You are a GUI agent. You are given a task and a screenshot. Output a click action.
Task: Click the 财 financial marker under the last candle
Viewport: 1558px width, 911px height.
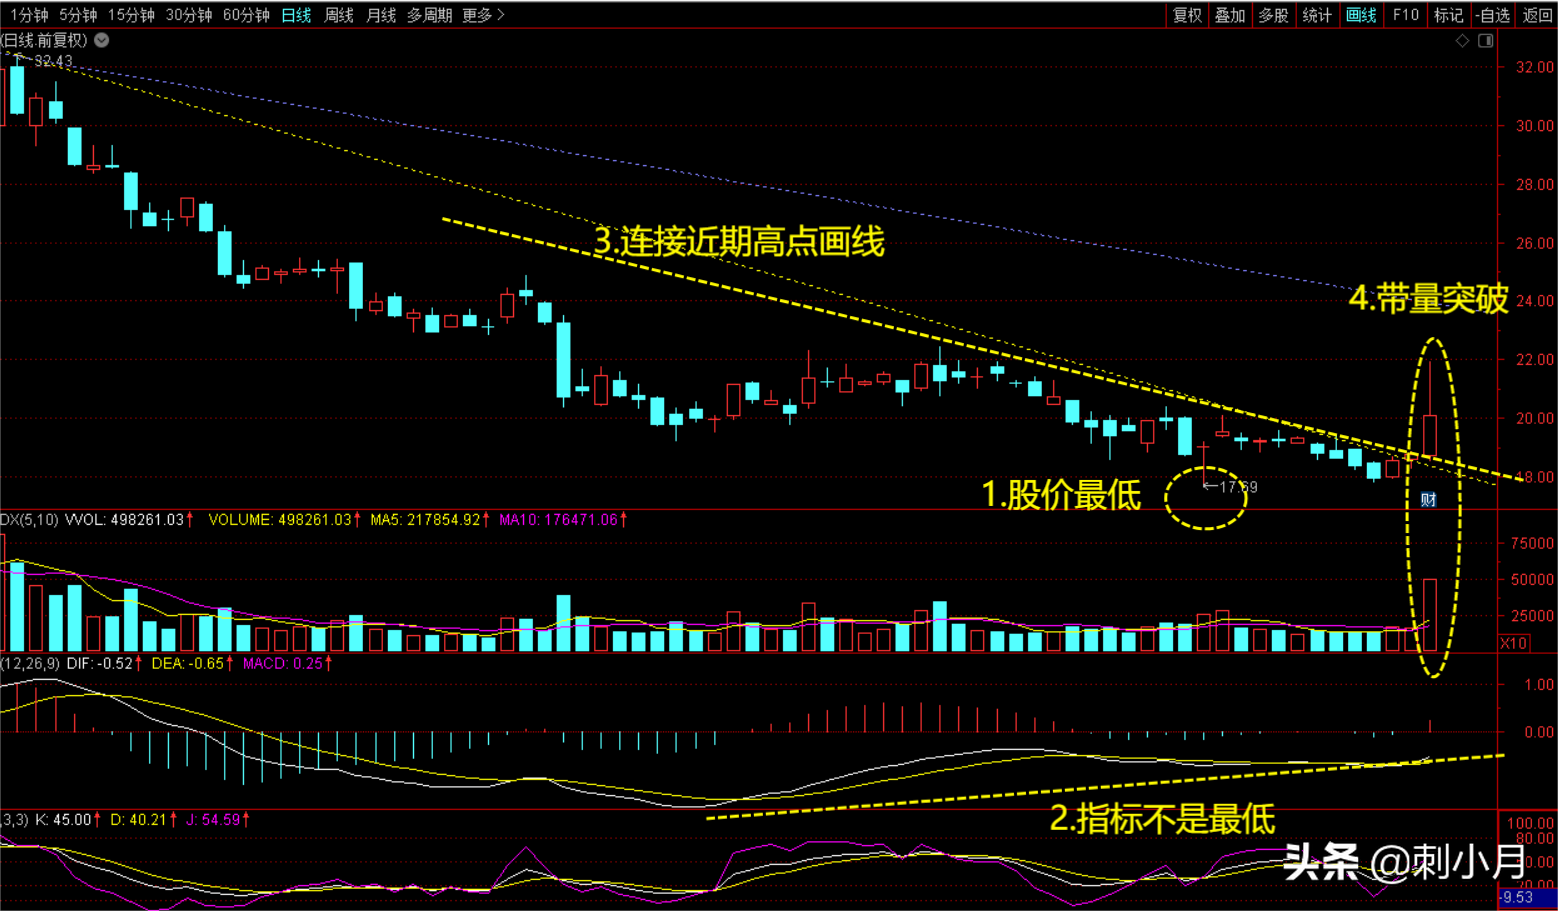coord(1429,499)
